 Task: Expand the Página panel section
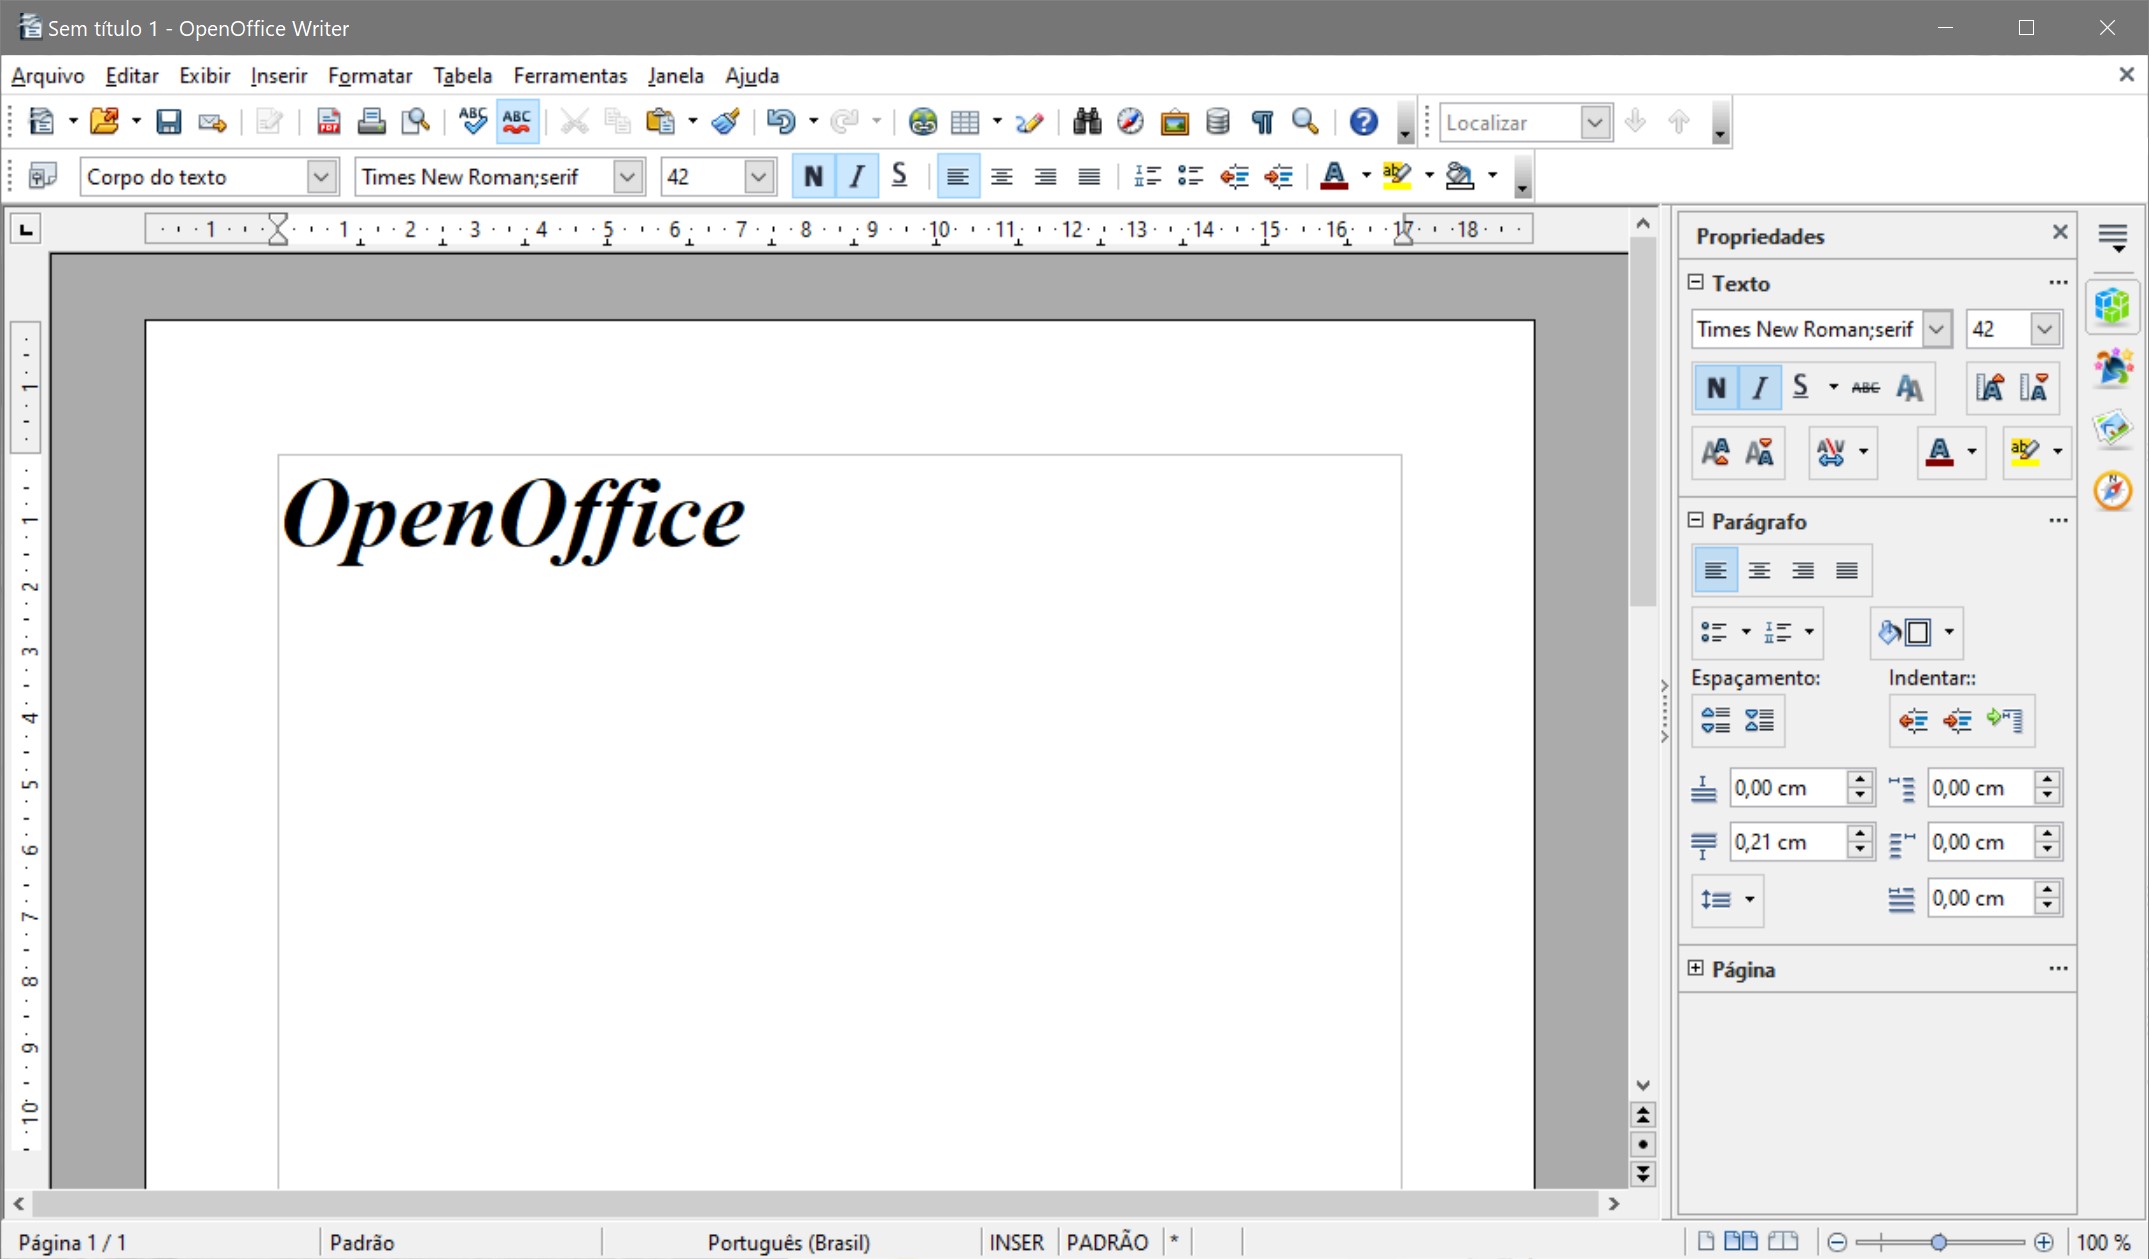point(1696,968)
